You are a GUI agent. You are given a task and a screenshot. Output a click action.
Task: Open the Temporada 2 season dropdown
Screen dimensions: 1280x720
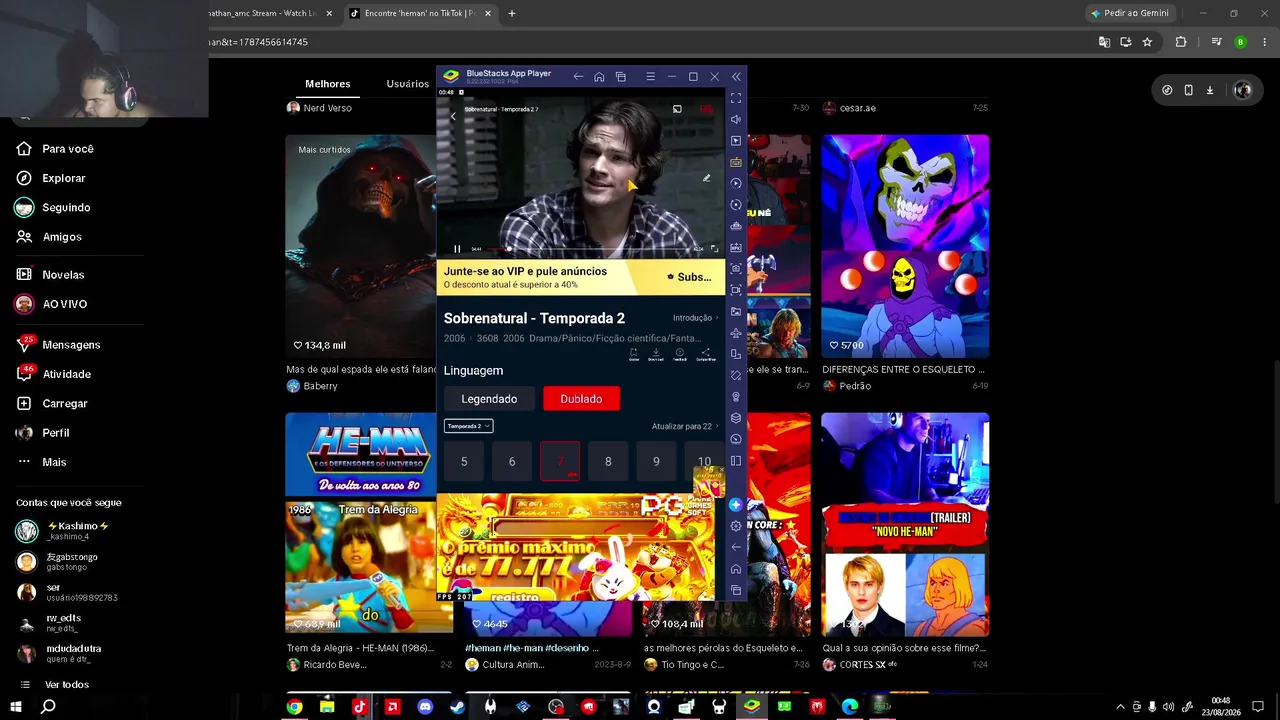pyautogui.click(x=468, y=426)
